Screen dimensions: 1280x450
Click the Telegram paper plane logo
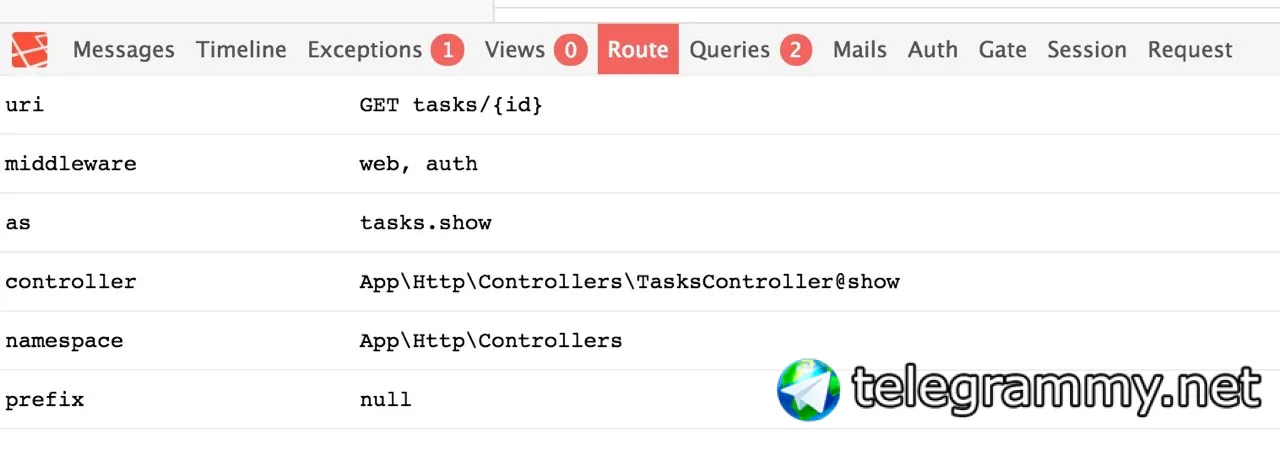[809, 389]
